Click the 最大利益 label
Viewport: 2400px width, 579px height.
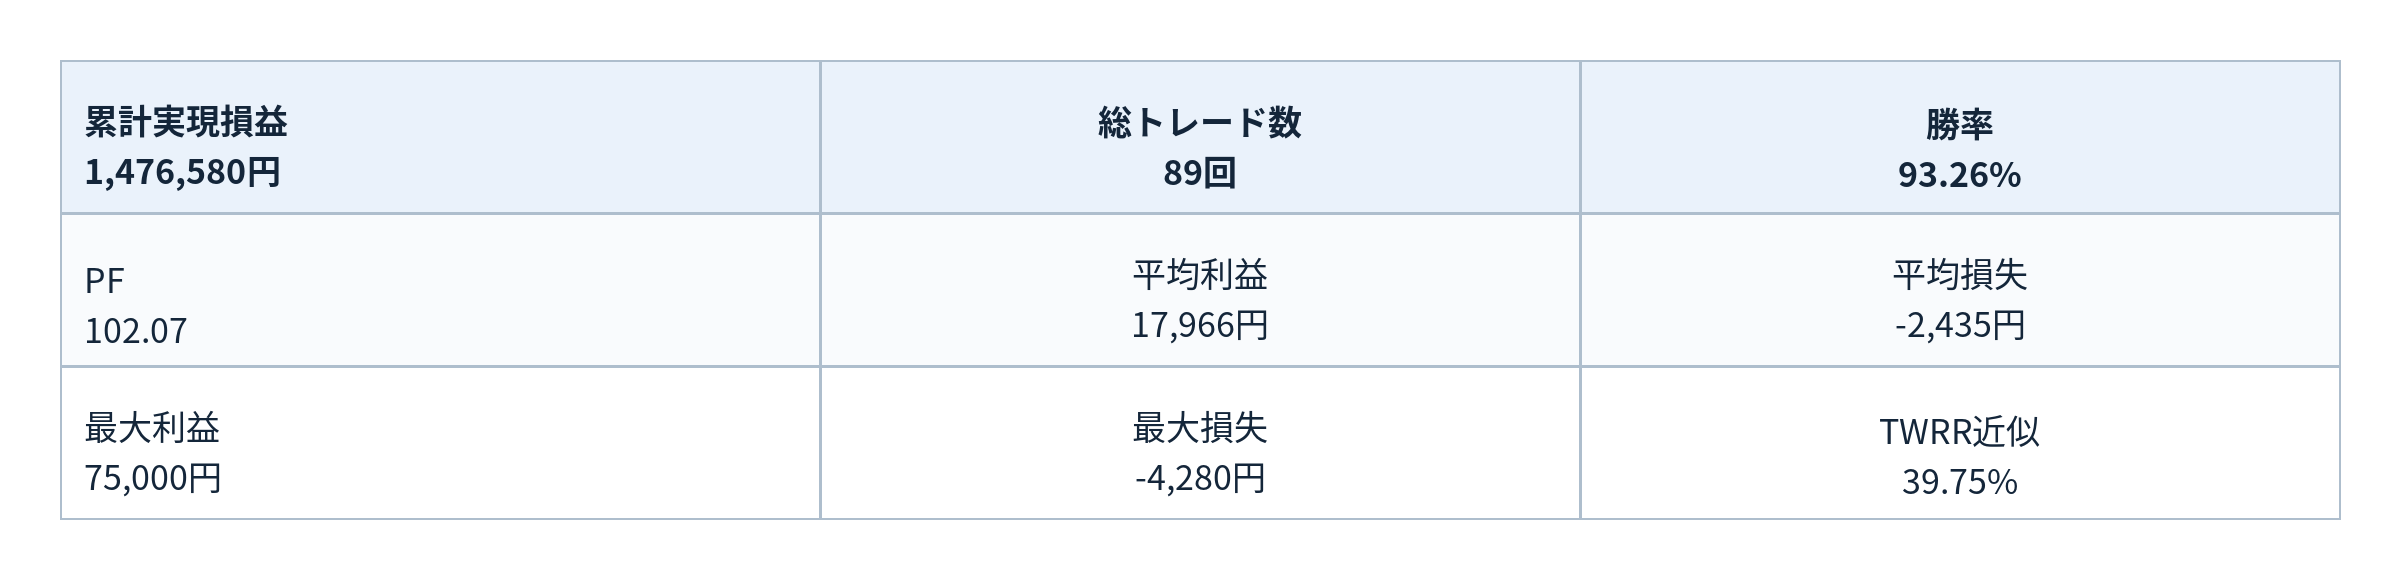(152, 428)
